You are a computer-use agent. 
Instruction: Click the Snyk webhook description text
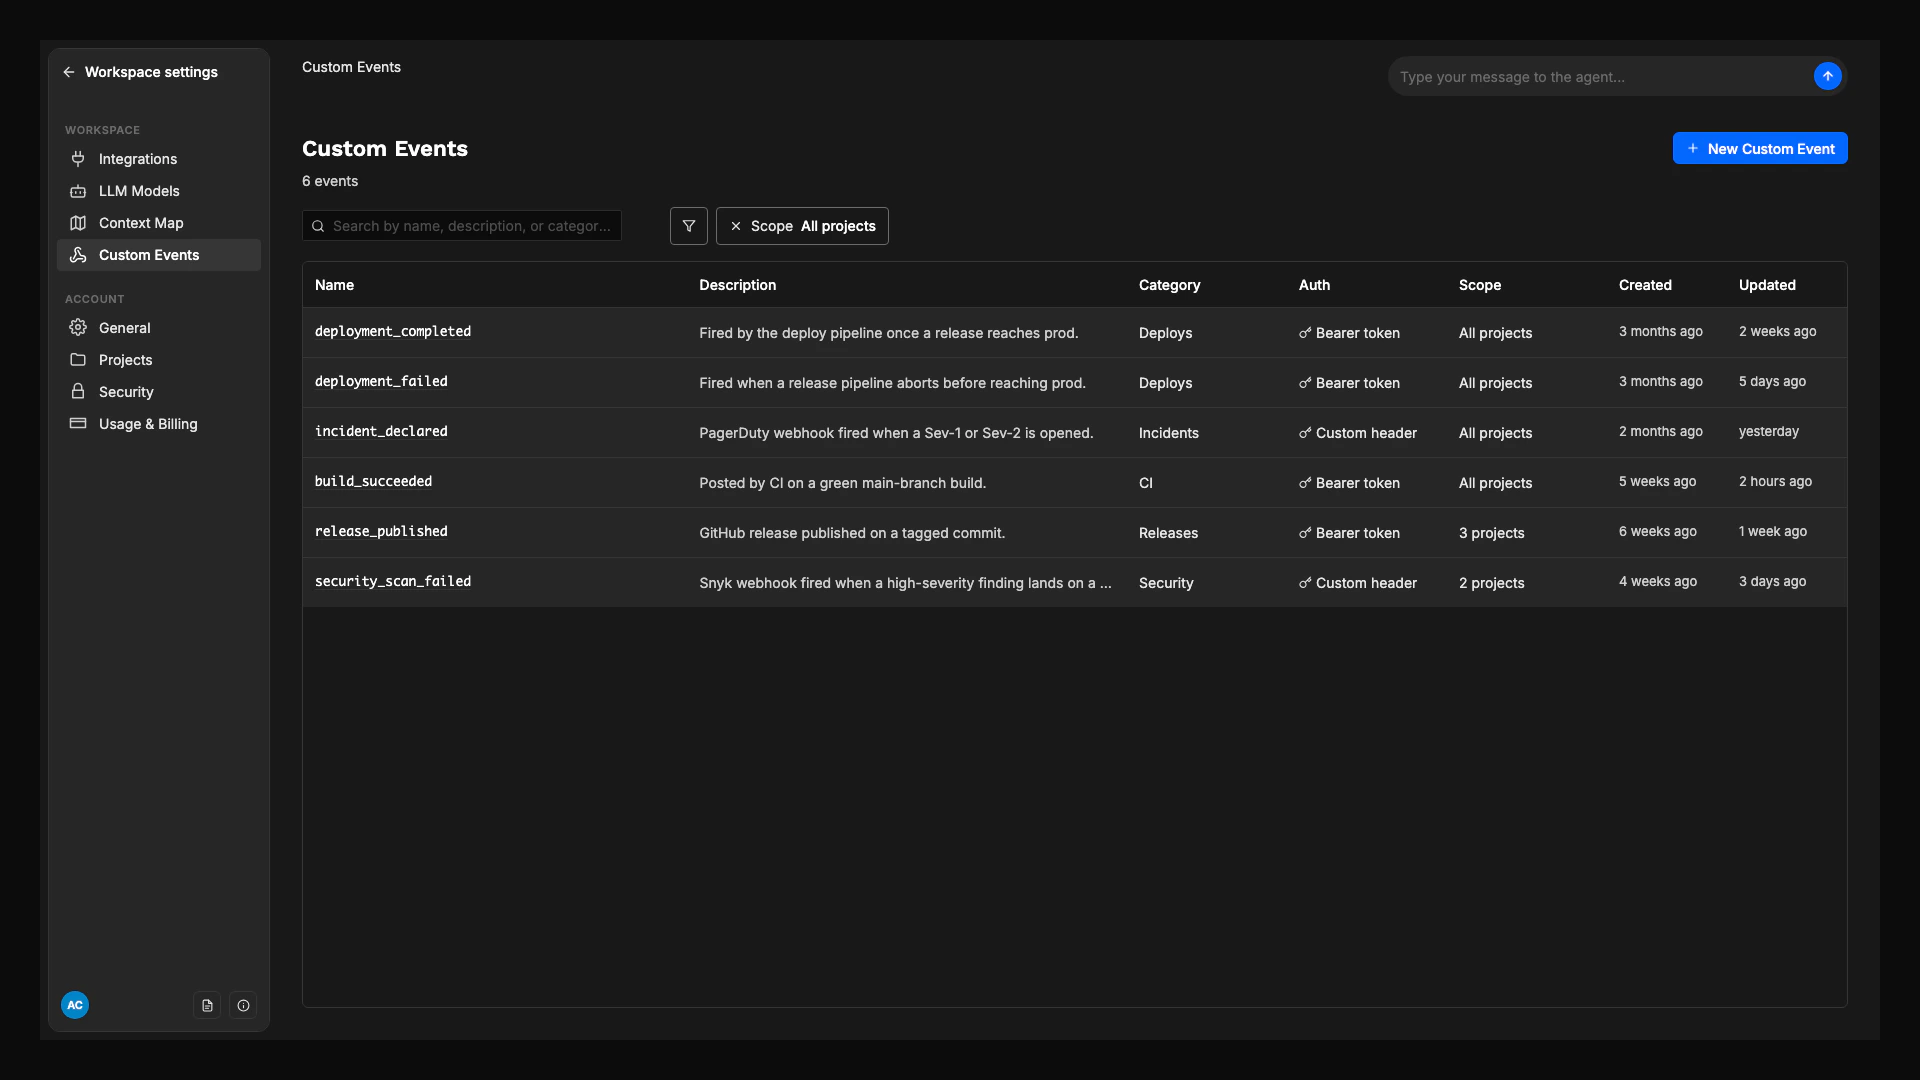[905, 583]
